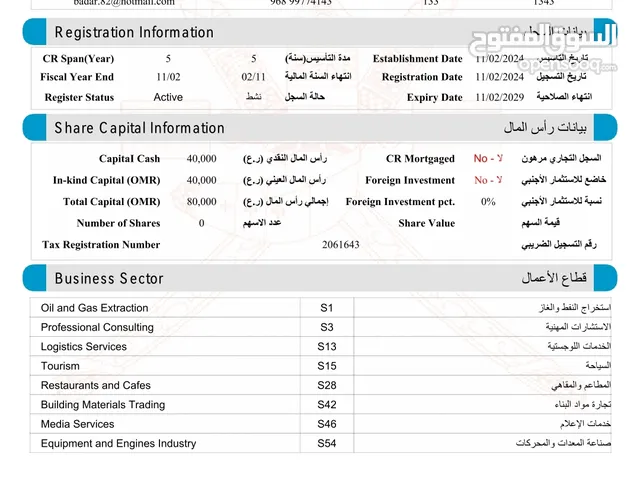Viewport: 640px width, 480px height.
Task: Select the Number of Shares value 0
Action: point(202,223)
